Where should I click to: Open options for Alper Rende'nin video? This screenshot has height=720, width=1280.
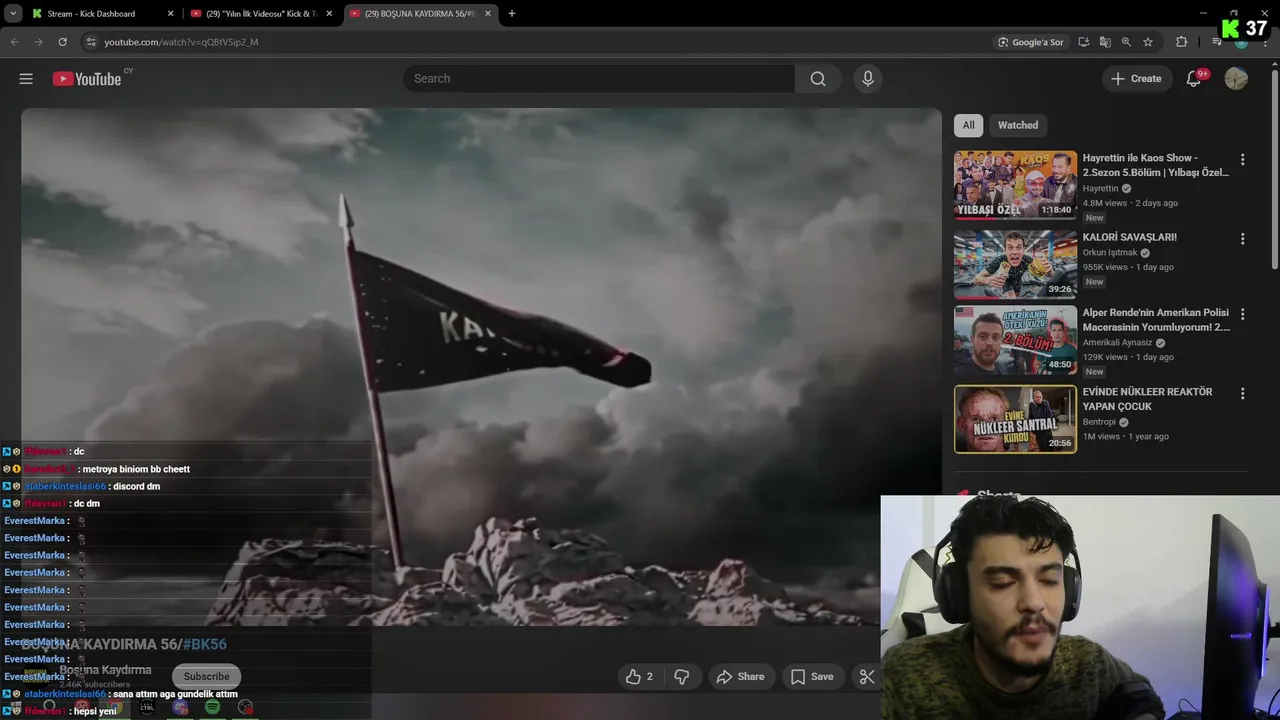(1242, 314)
